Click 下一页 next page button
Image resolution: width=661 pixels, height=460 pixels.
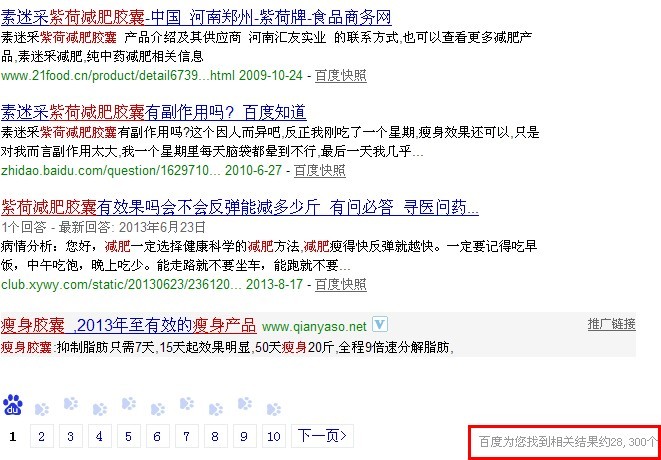tap(322, 436)
